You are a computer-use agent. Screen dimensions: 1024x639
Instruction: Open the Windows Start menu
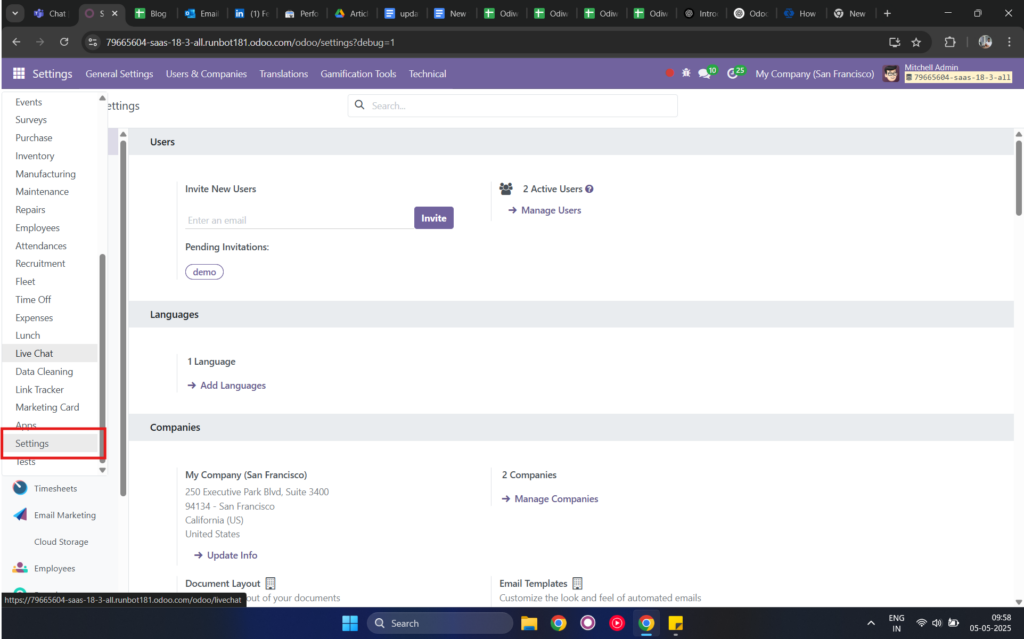[349, 622]
